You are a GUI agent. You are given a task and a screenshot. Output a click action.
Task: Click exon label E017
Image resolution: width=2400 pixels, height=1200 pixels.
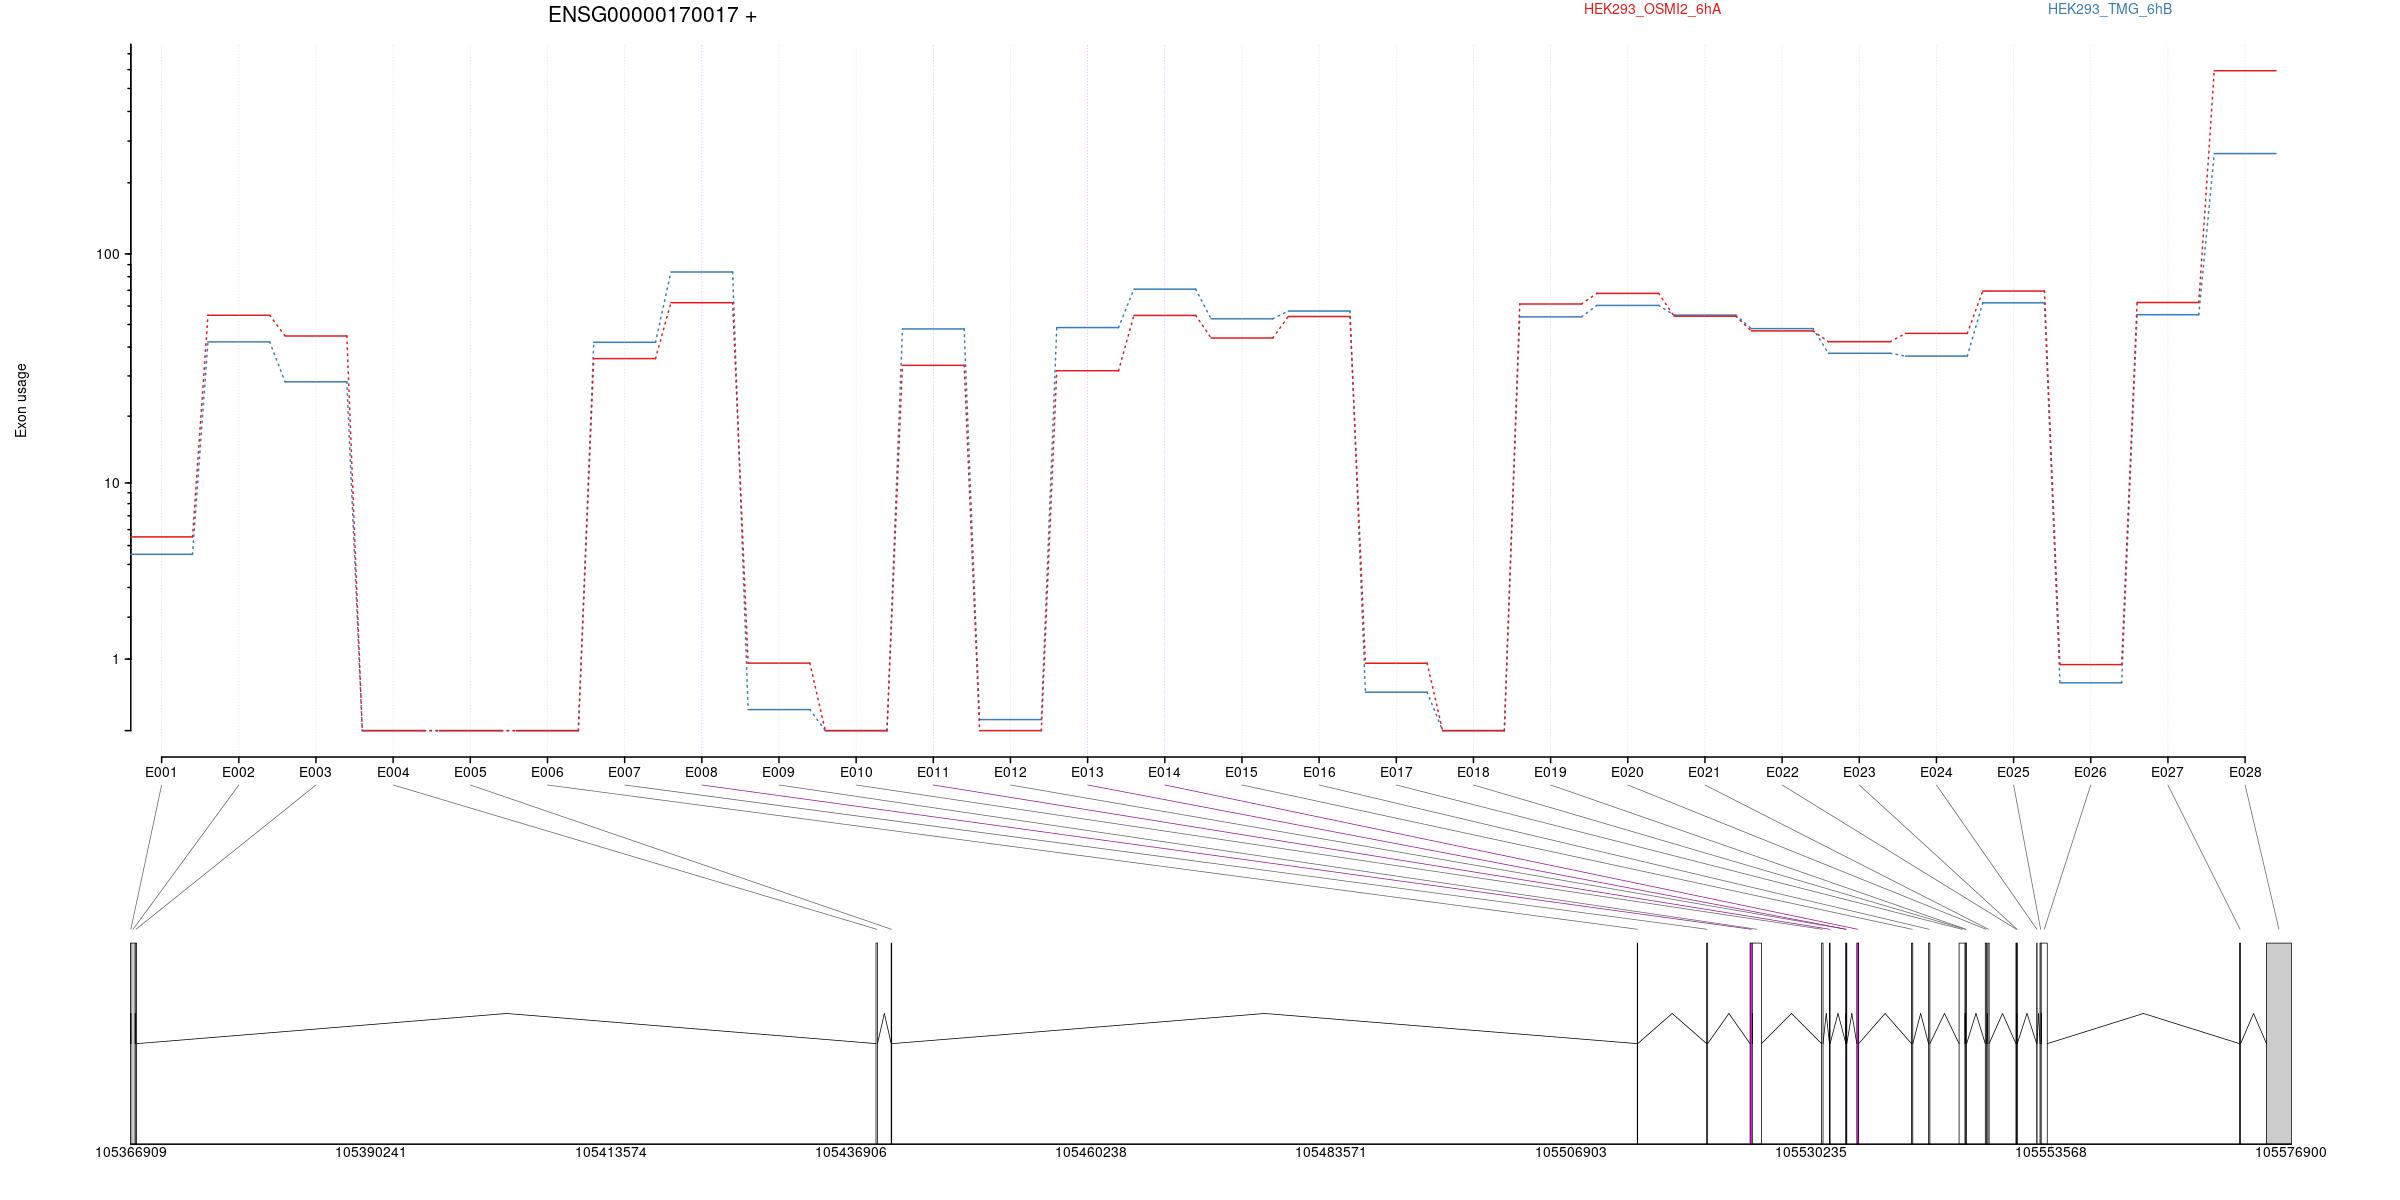coord(1396,772)
